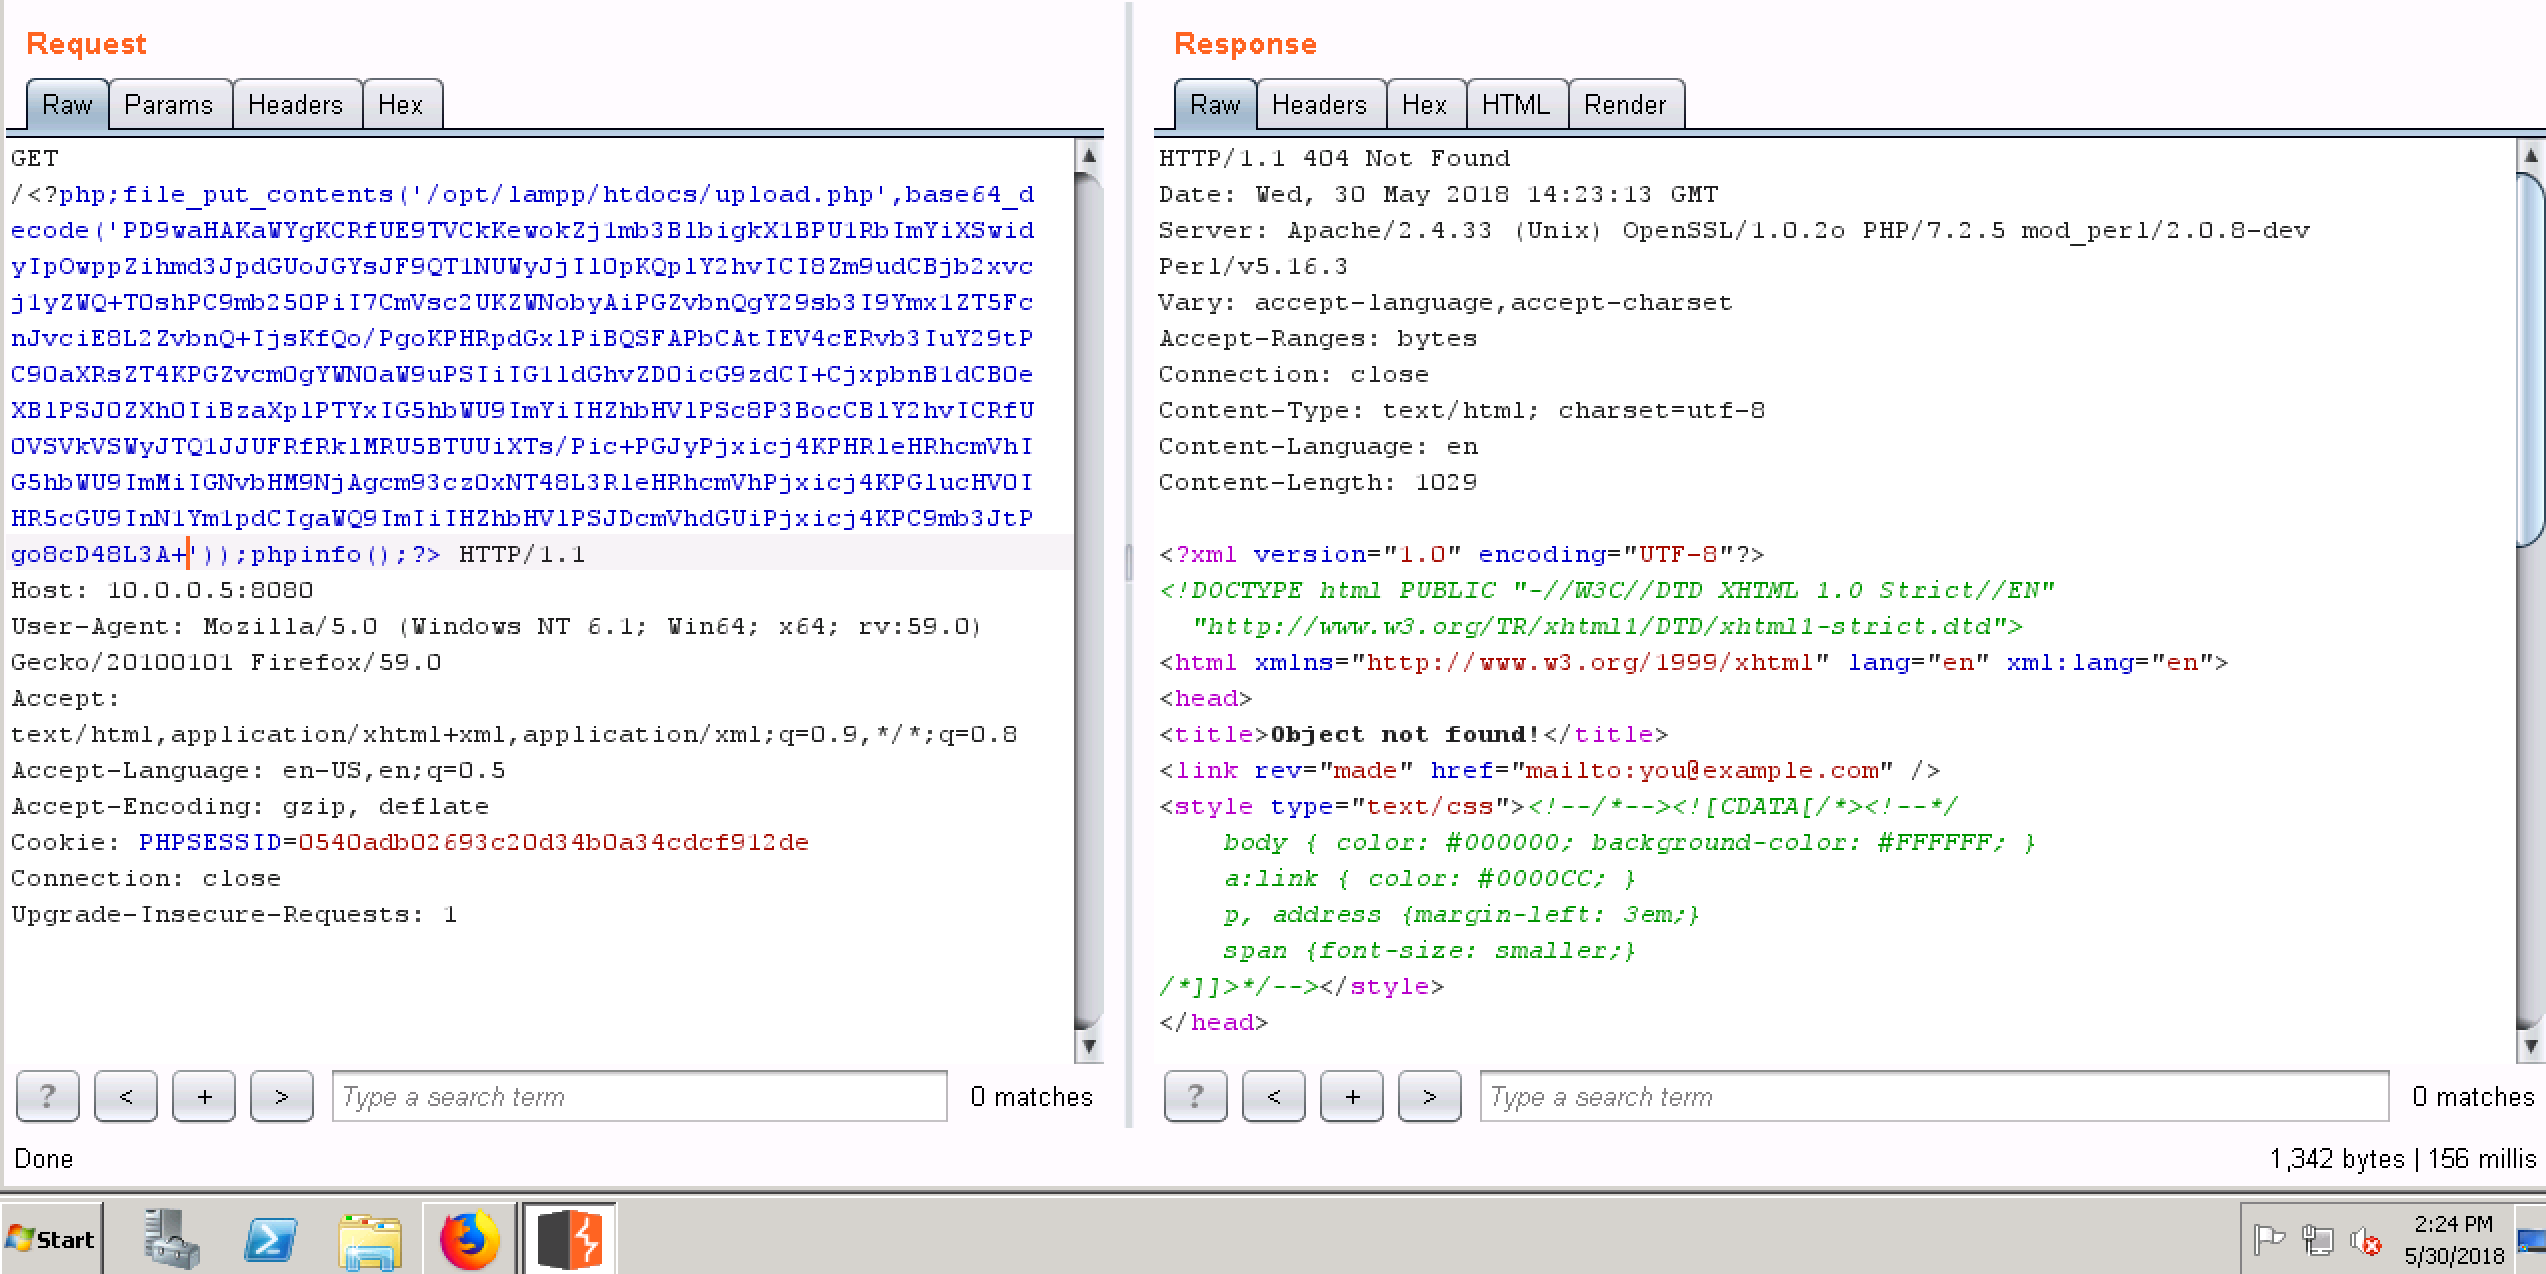Open Response Render tab
Viewport: 2546px width, 1274px height.
1625,105
